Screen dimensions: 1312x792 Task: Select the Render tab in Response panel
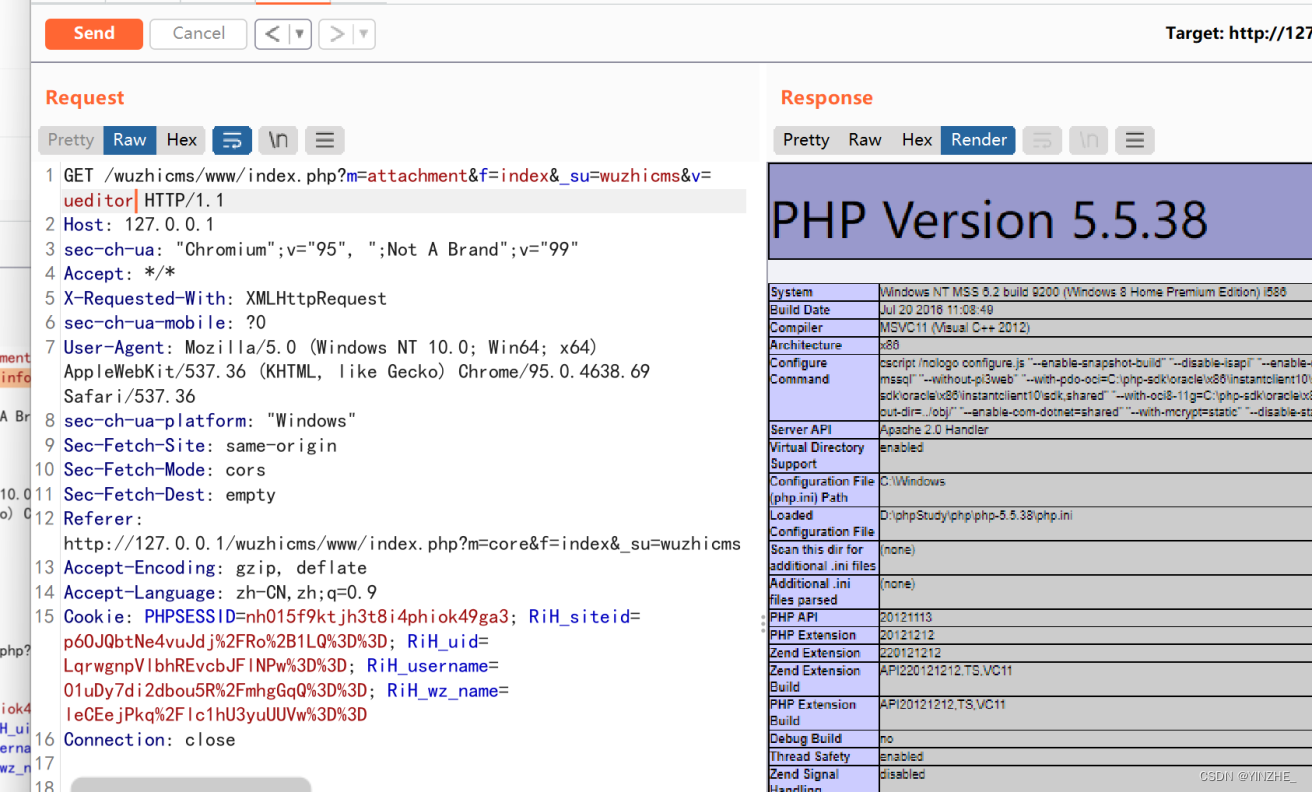click(978, 140)
